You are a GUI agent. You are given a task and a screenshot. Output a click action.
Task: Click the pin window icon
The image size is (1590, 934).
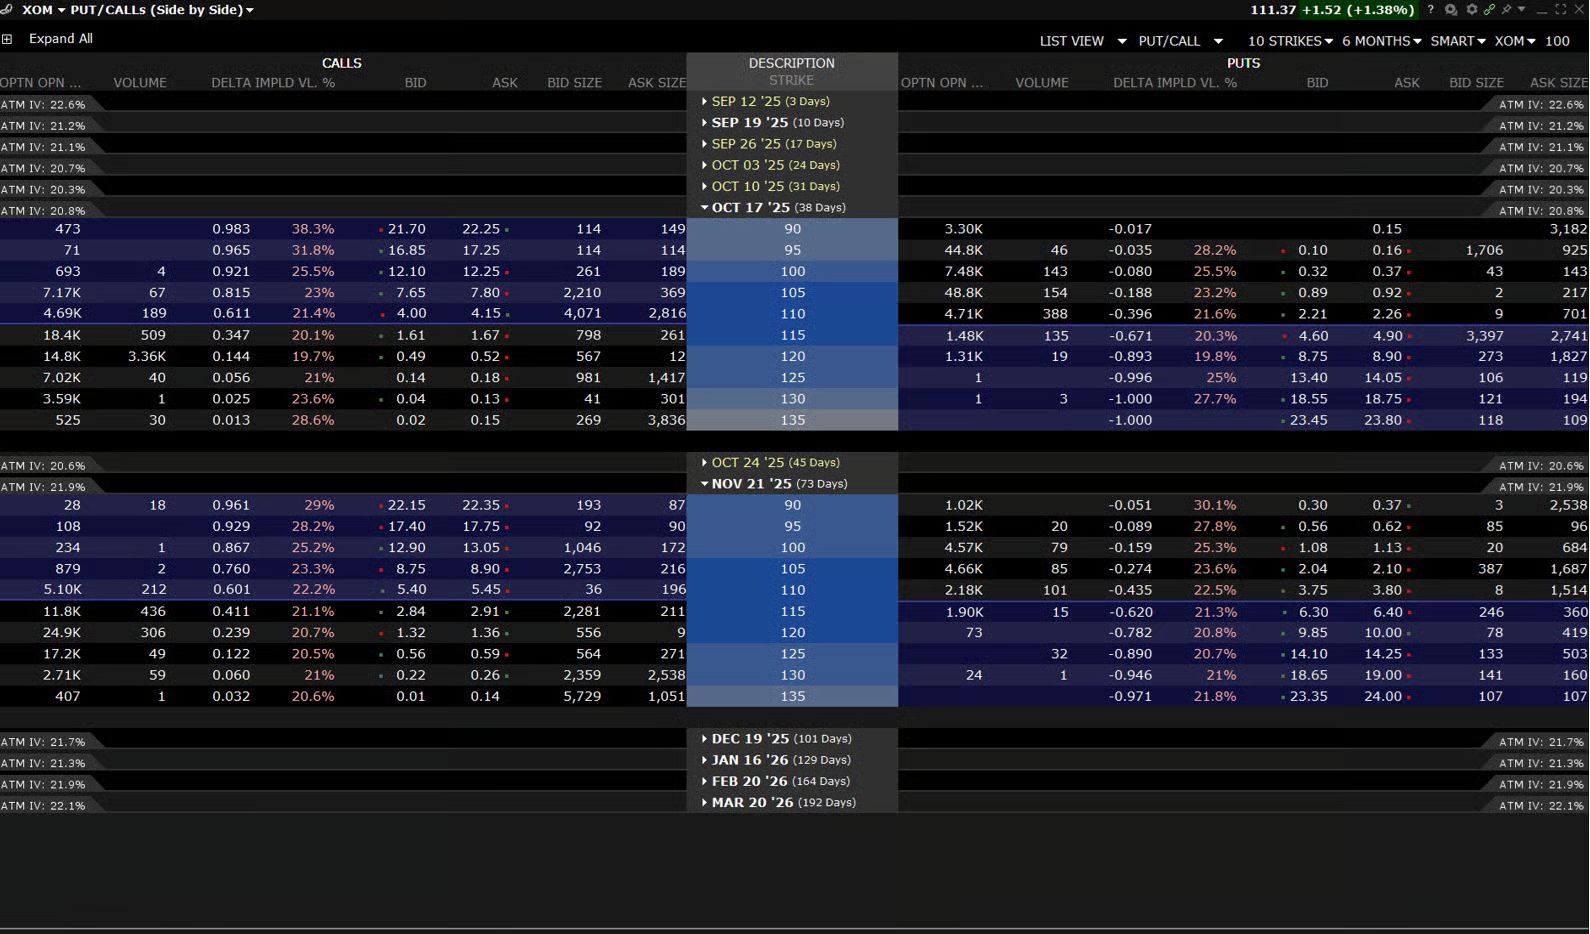tap(1506, 10)
